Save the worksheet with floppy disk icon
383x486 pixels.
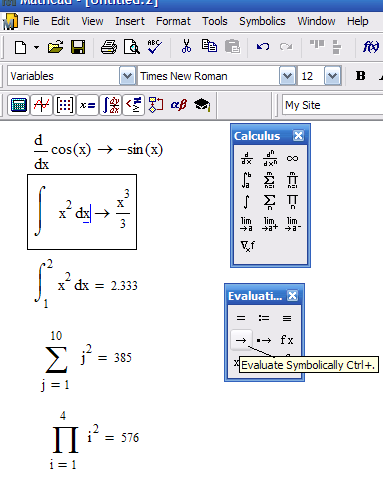78,47
